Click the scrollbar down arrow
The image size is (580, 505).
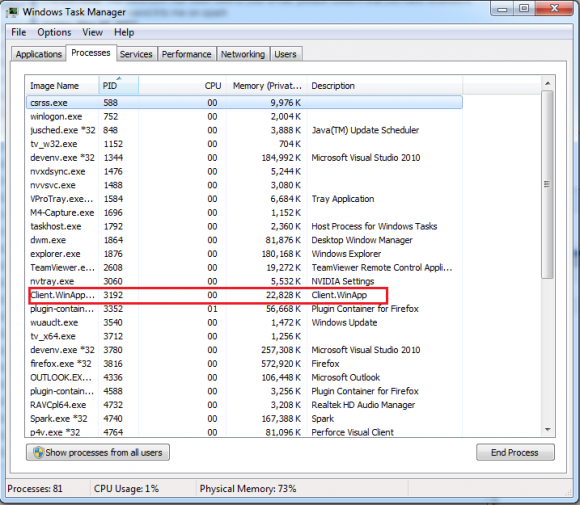548,430
